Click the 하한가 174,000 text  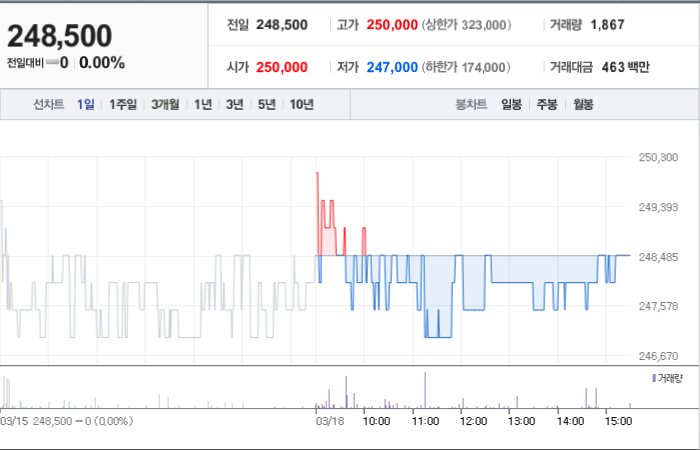tap(467, 67)
